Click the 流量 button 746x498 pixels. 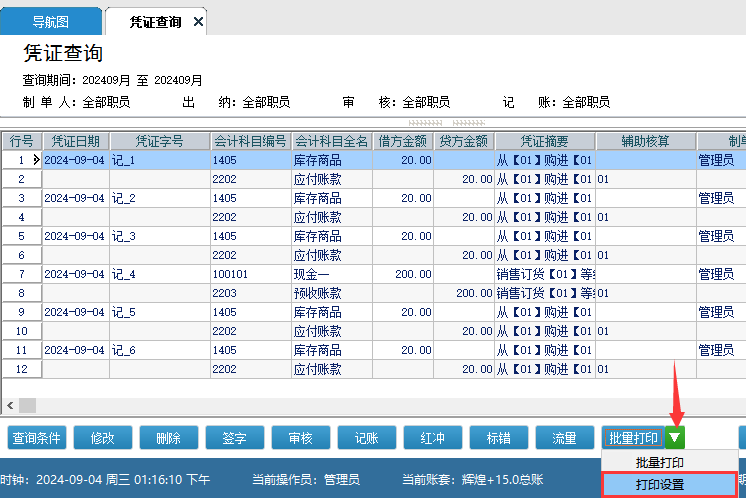(564, 438)
